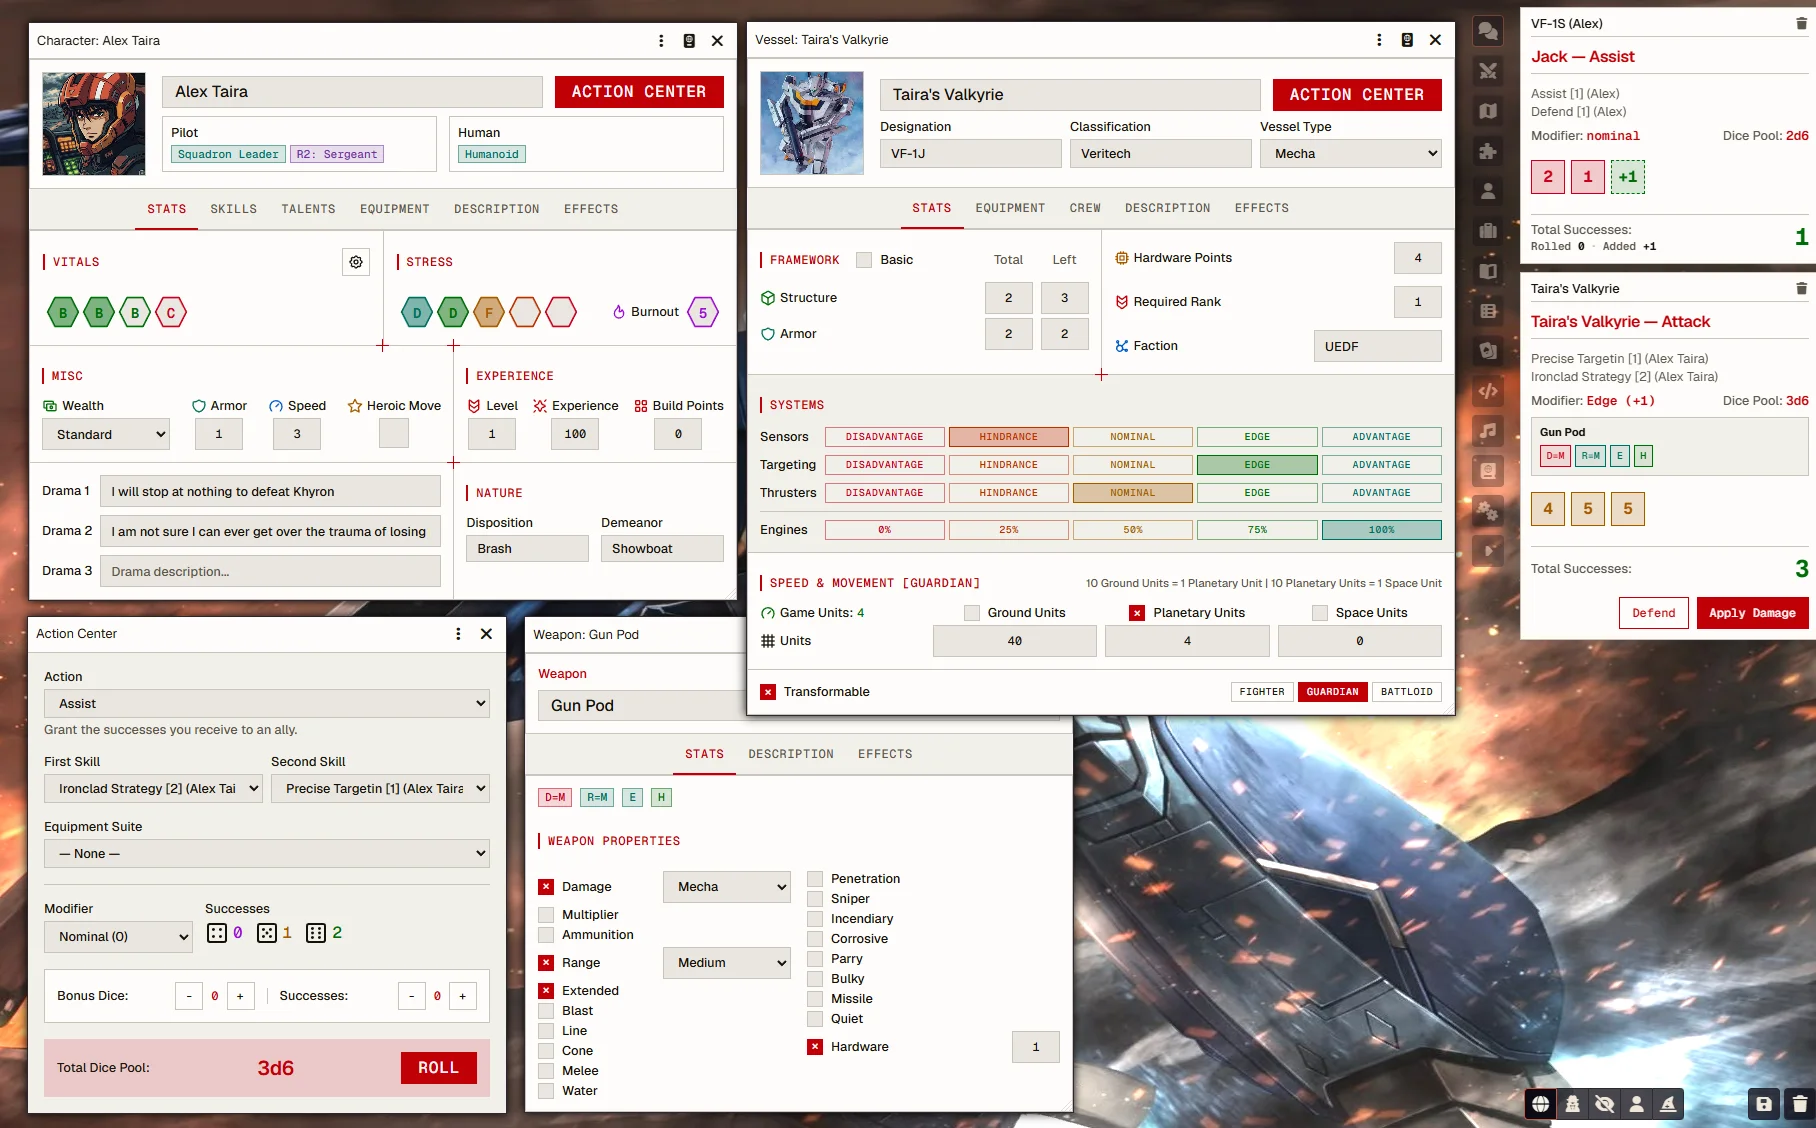Click Apply Damage in chat

pos(1752,613)
